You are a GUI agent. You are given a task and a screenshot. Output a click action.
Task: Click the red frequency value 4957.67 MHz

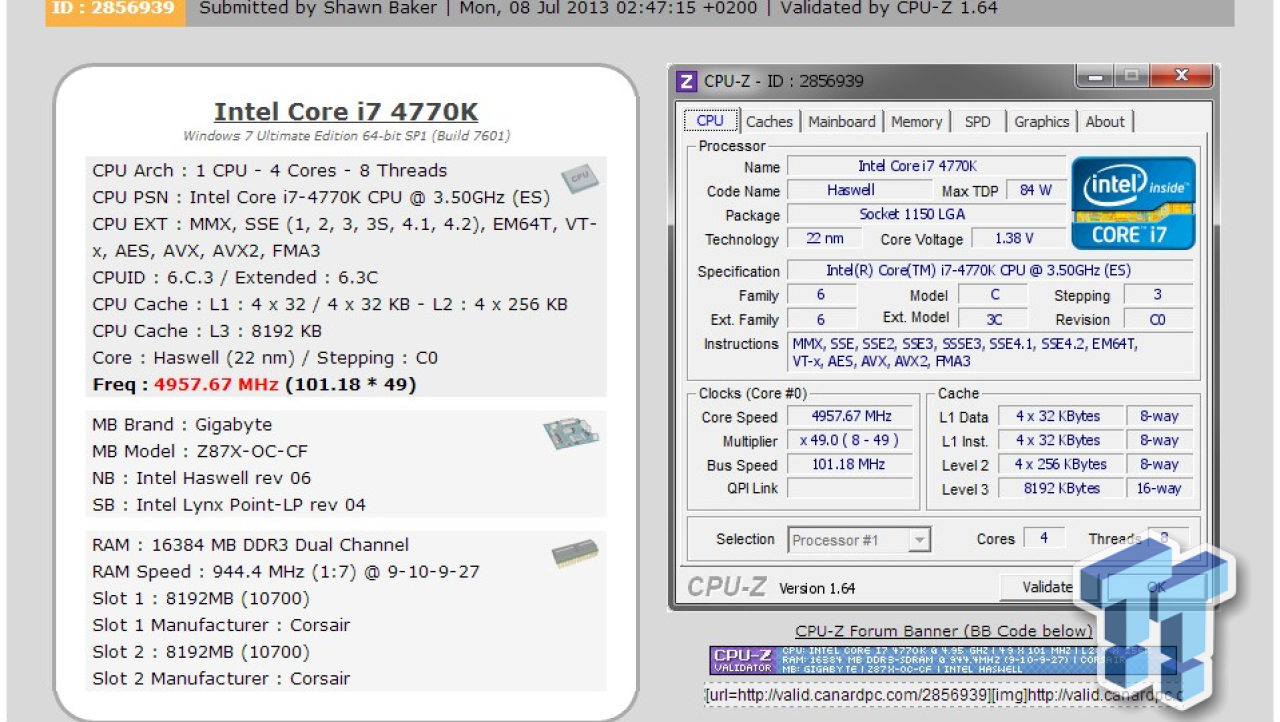217,384
